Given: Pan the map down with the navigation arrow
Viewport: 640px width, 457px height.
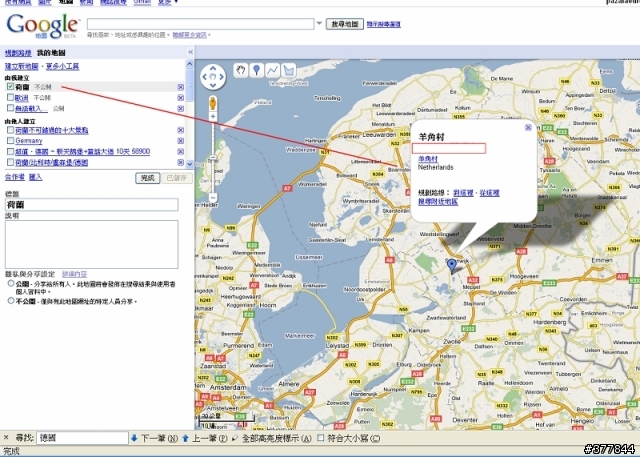Looking at the screenshot, I should (213, 85).
